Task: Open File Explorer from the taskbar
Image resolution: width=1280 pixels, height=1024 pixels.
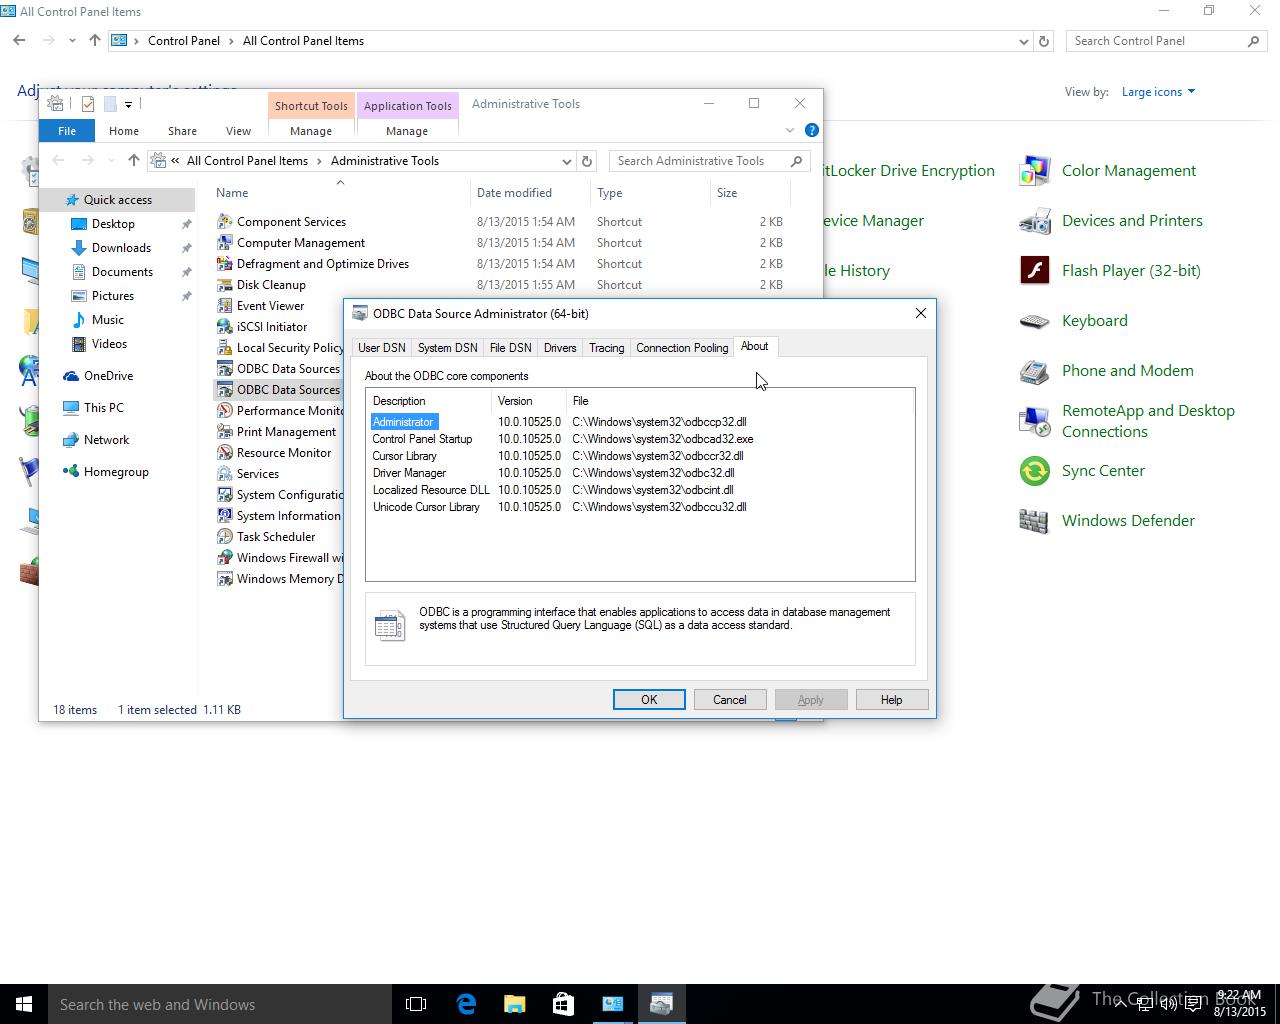Action: coord(515,1004)
